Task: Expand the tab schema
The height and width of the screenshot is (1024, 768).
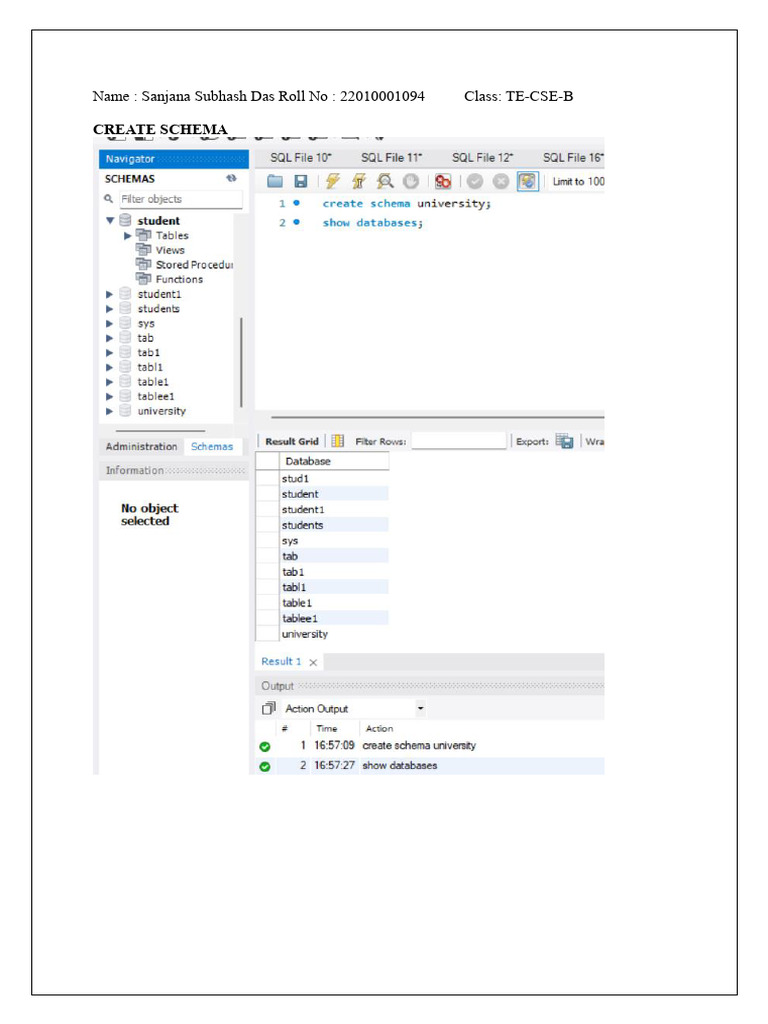Action: (110, 338)
